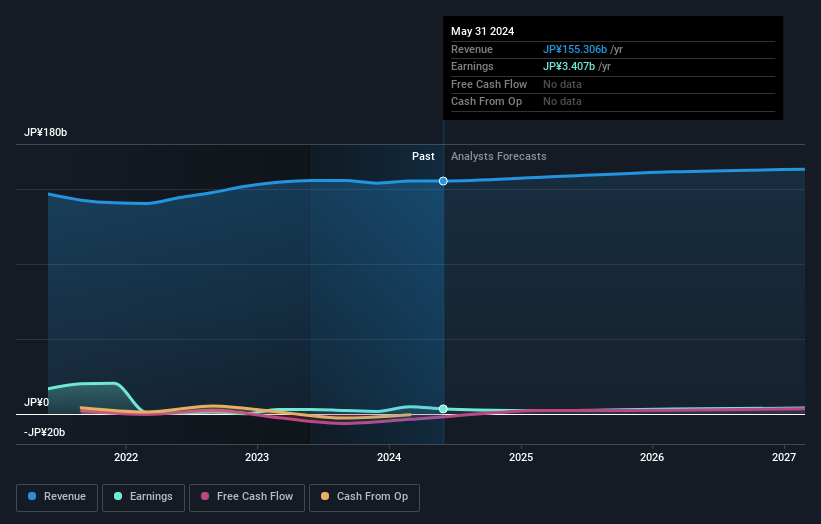The image size is (821, 524).
Task: Click the Earnings label in the tooltip
Action: [472, 66]
